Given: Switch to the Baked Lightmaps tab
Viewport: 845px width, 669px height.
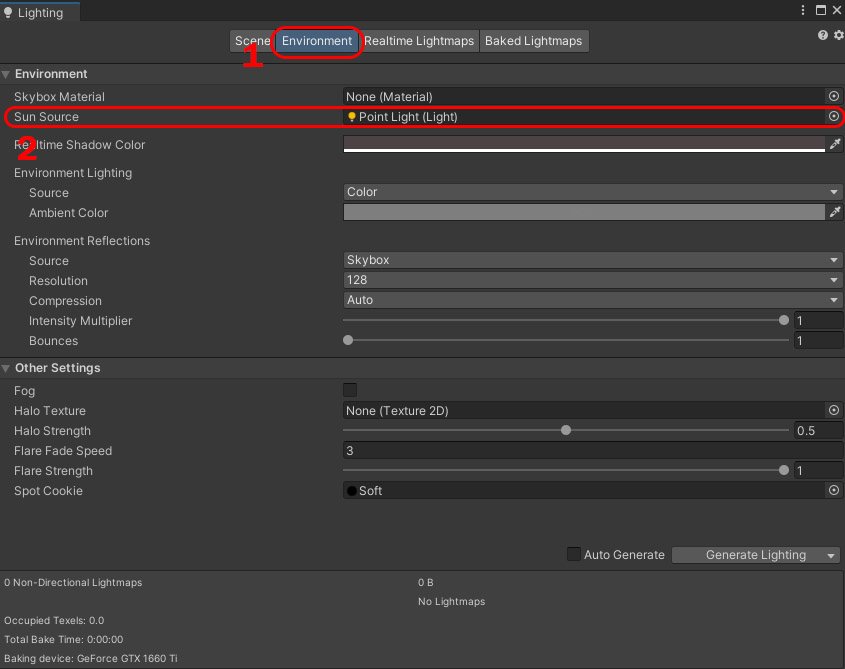Looking at the screenshot, I should (533, 41).
